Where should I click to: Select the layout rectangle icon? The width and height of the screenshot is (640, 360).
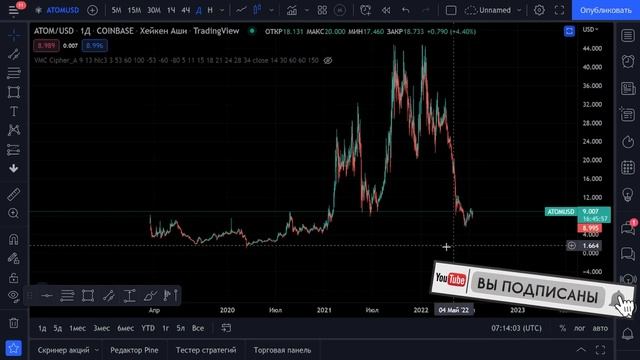coord(451,10)
